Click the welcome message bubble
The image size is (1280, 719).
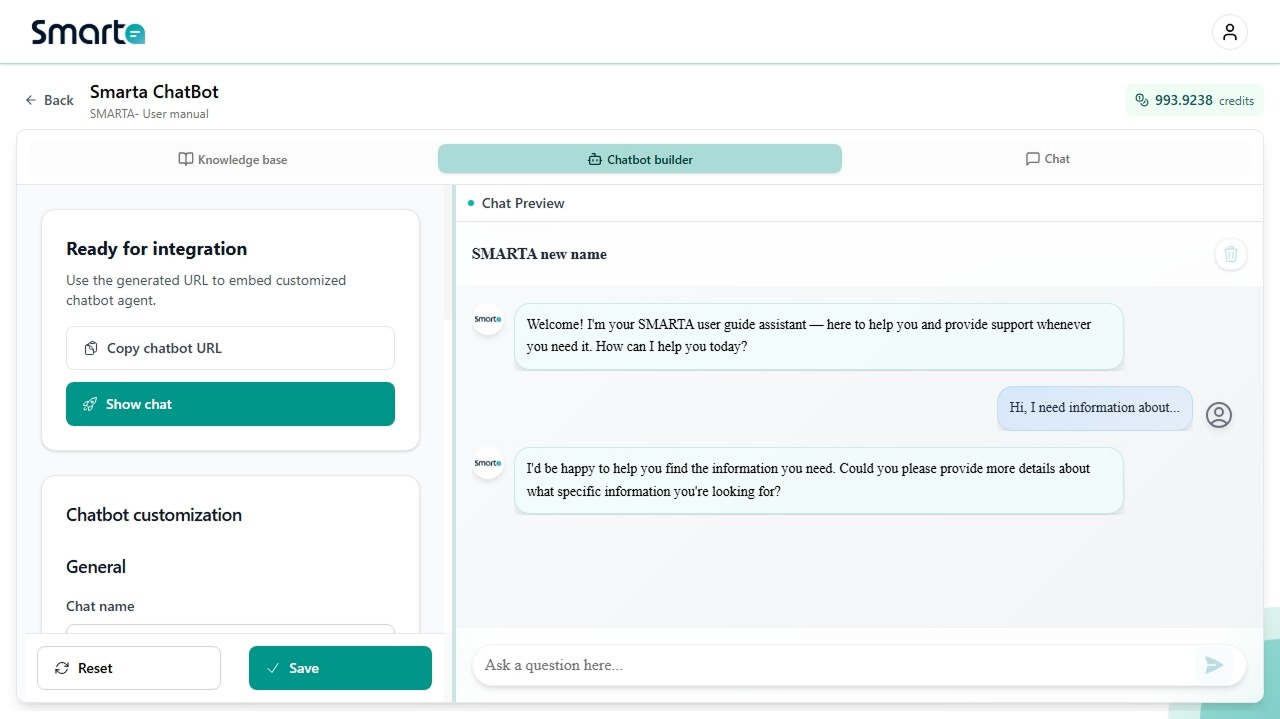click(819, 336)
